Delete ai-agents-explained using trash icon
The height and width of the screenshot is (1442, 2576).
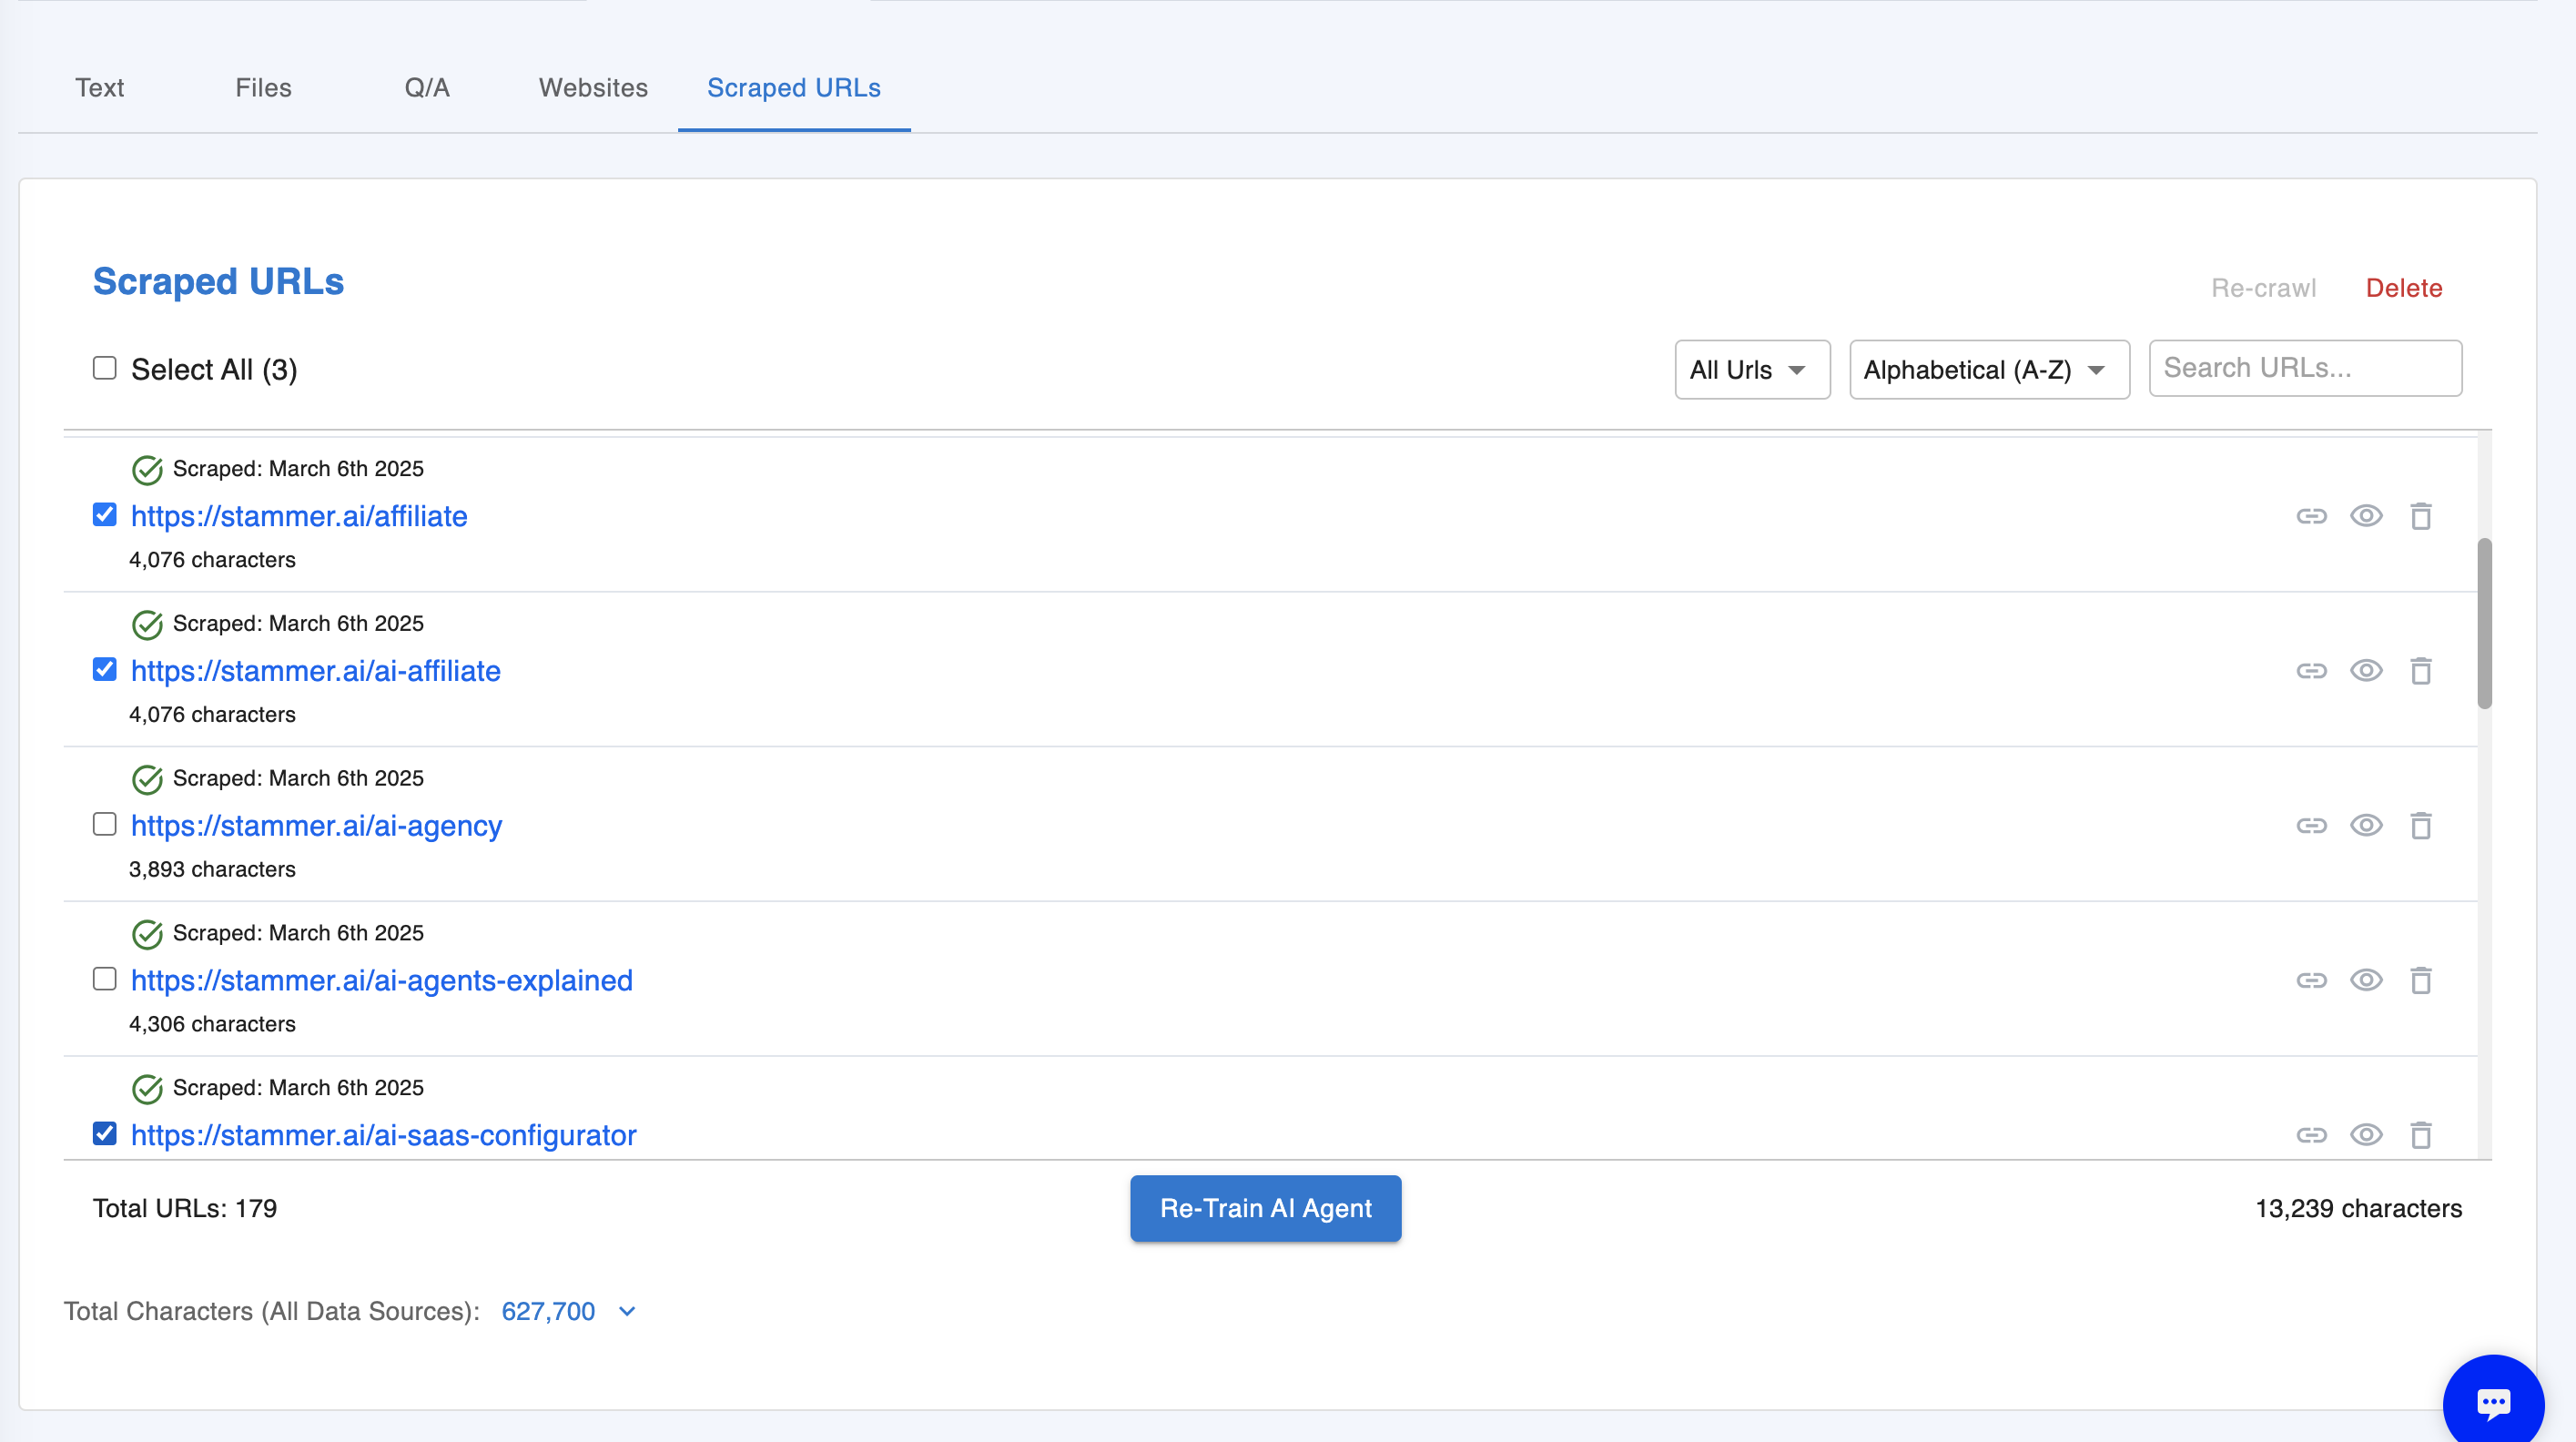pos(2421,981)
